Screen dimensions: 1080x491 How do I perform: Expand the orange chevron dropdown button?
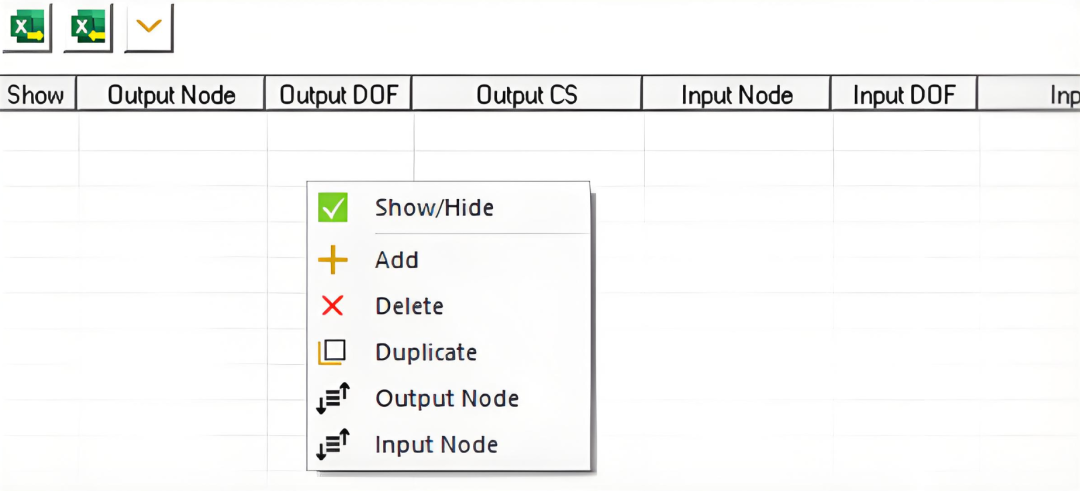pyautogui.click(x=149, y=28)
